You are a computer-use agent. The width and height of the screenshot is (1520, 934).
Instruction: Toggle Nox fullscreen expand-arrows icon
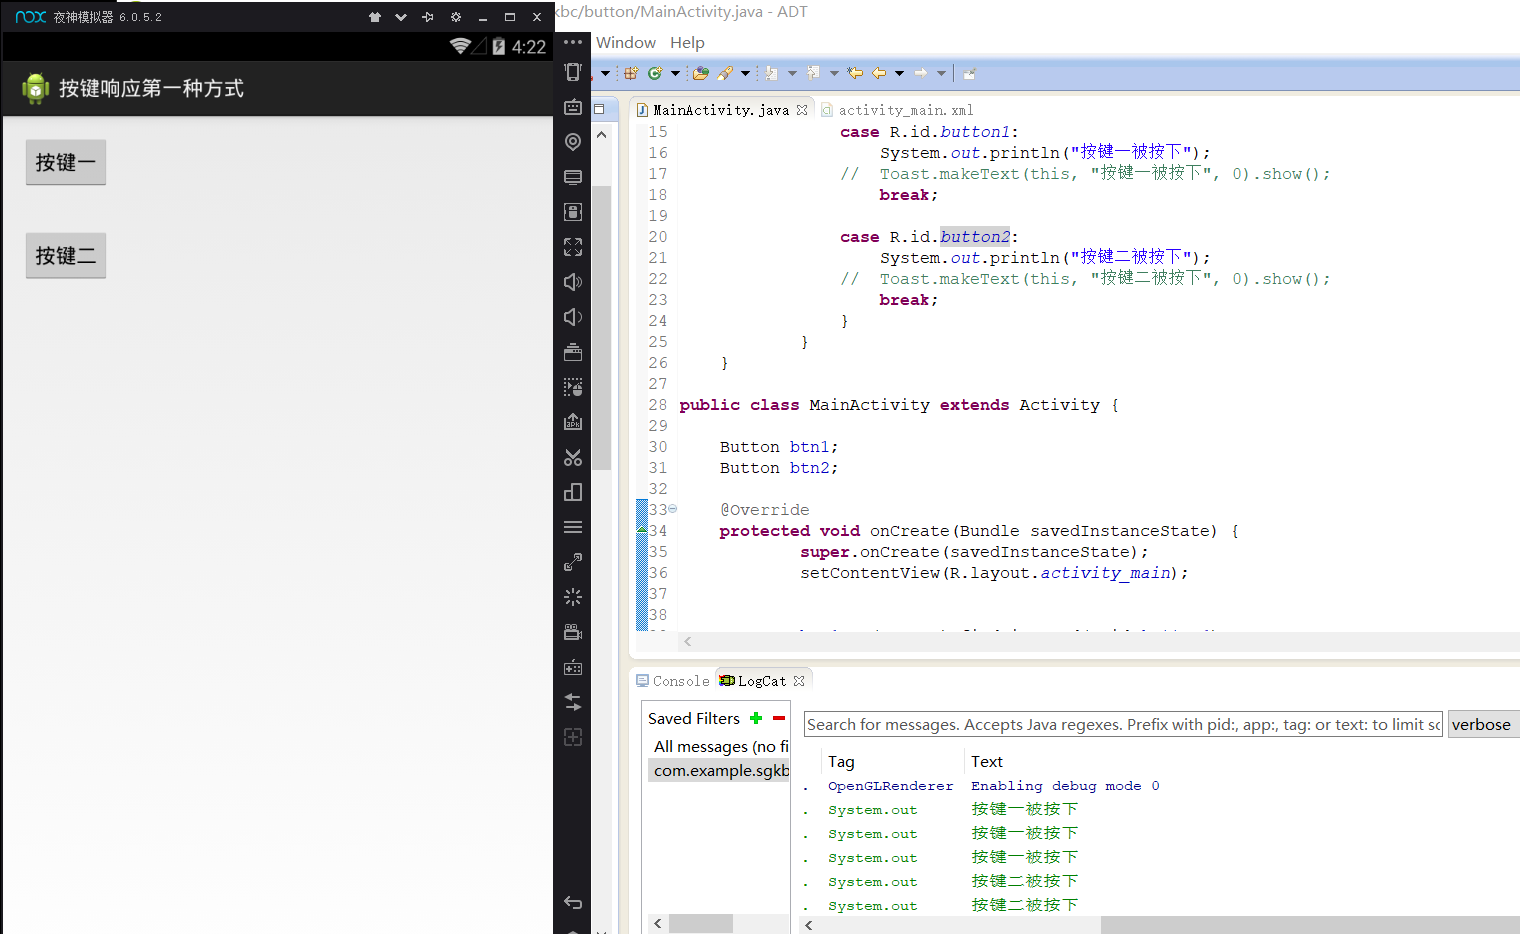[x=573, y=247]
